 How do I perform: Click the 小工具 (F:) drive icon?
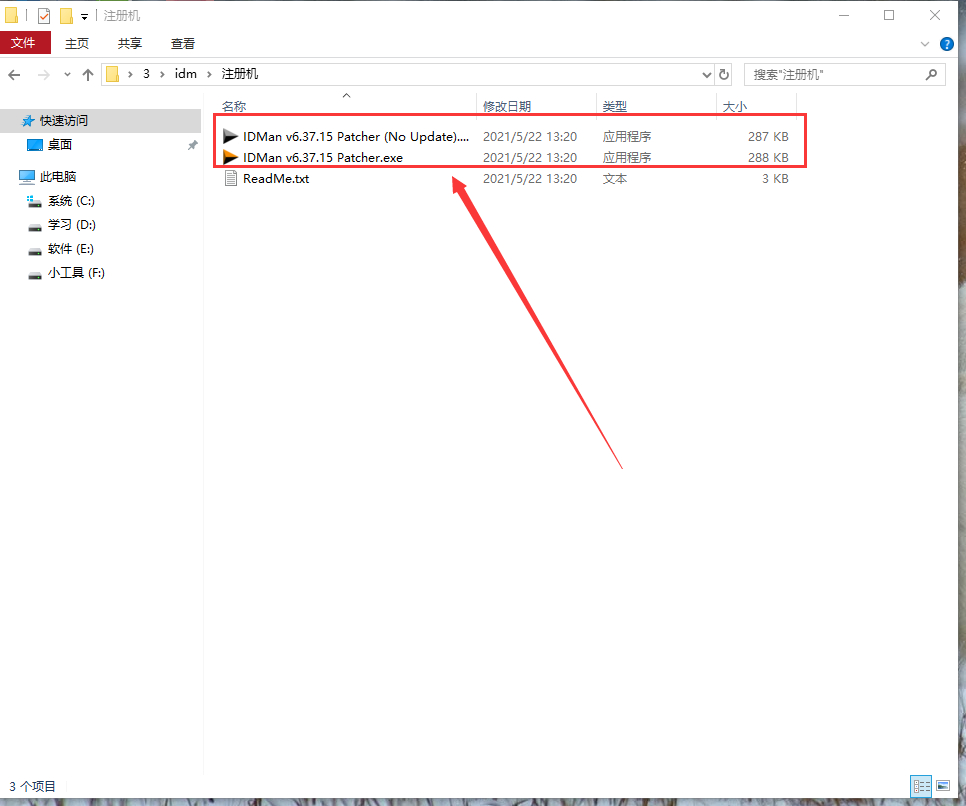[35, 274]
